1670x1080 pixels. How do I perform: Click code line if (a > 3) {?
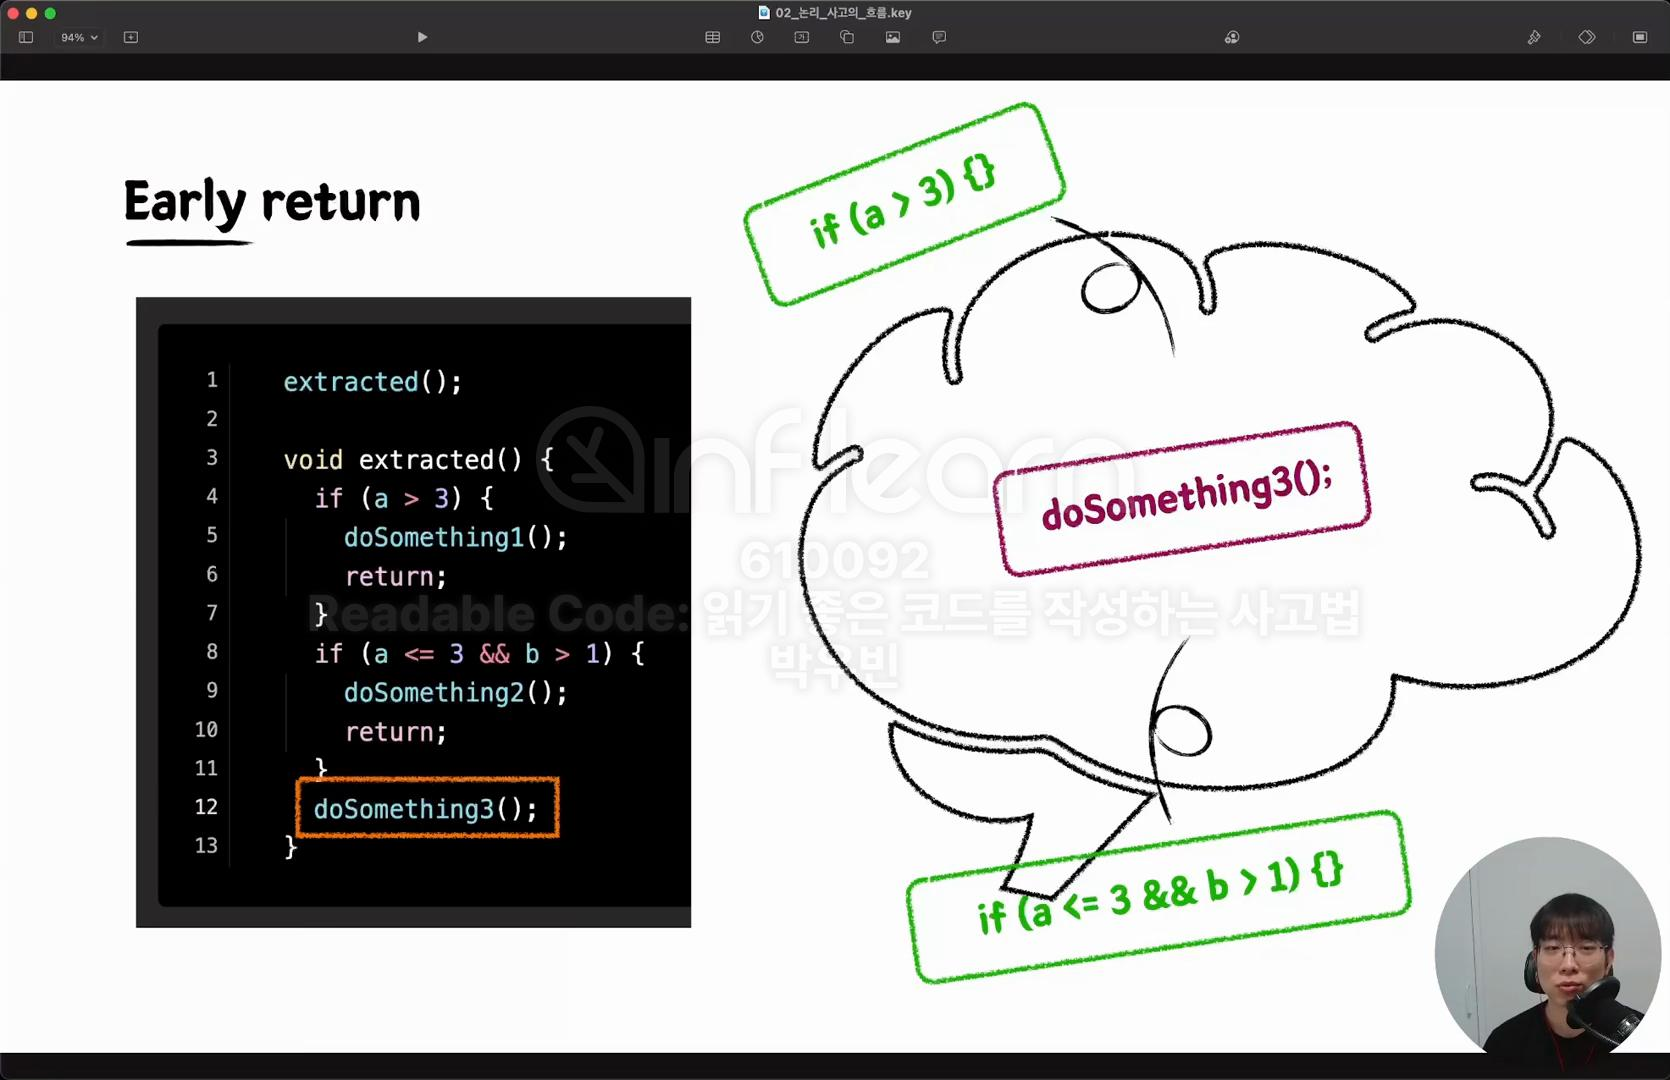point(404,498)
